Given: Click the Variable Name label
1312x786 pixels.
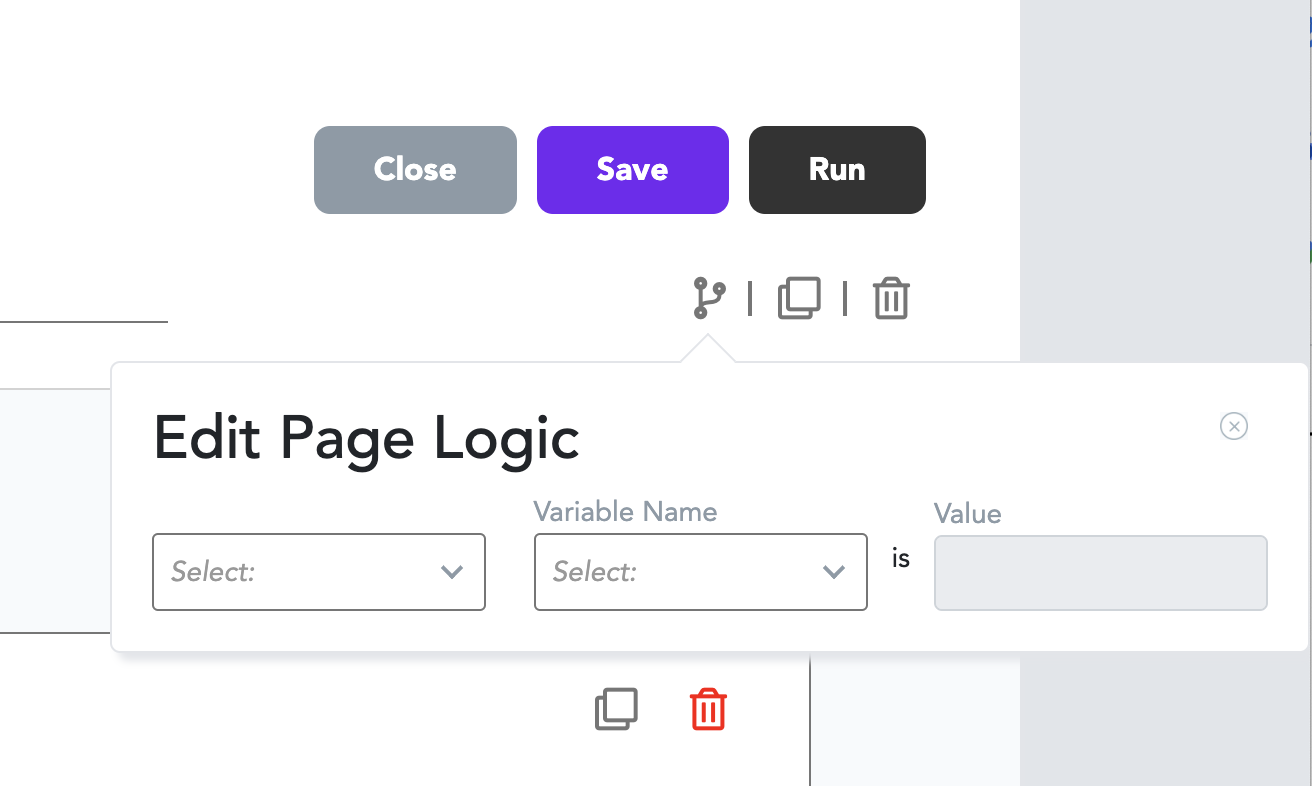Looking at the screenshot, I should (625, 512).
